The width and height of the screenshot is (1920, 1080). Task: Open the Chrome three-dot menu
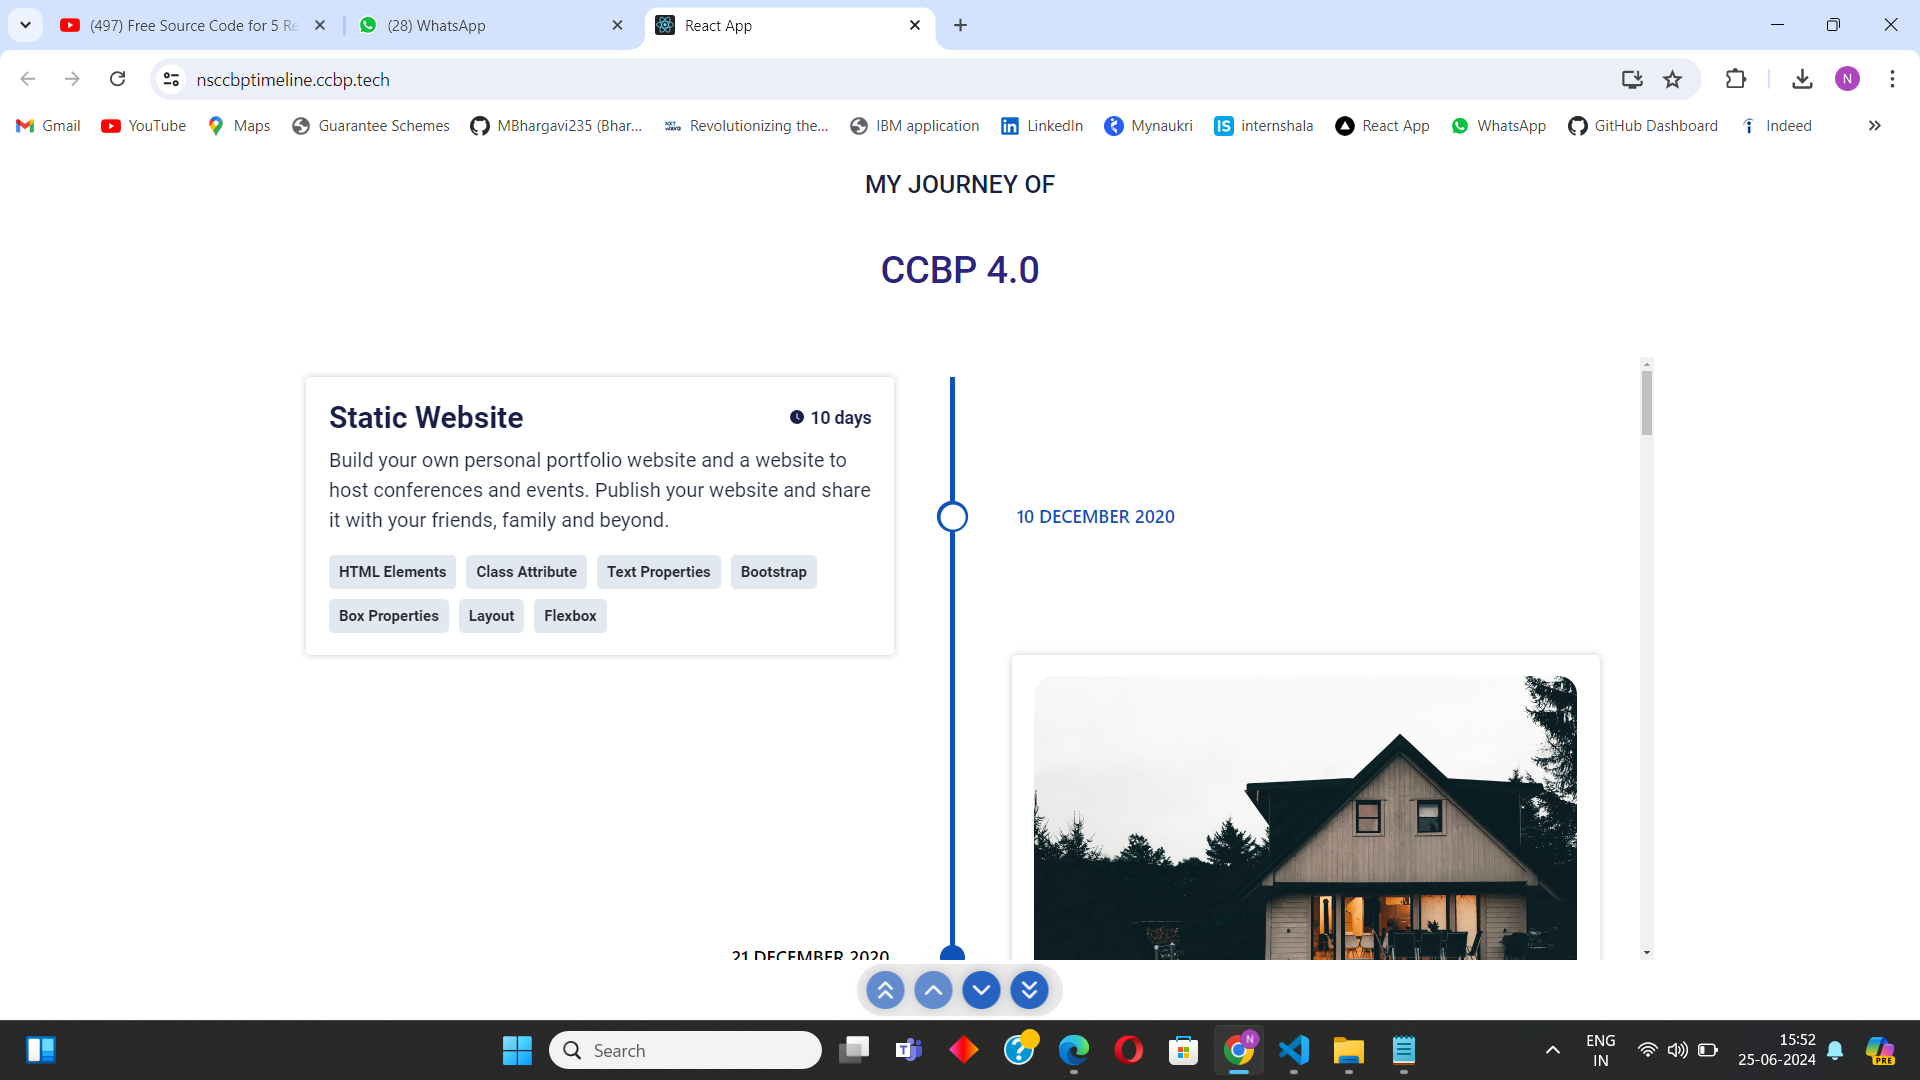click(x=1892, y=79)
